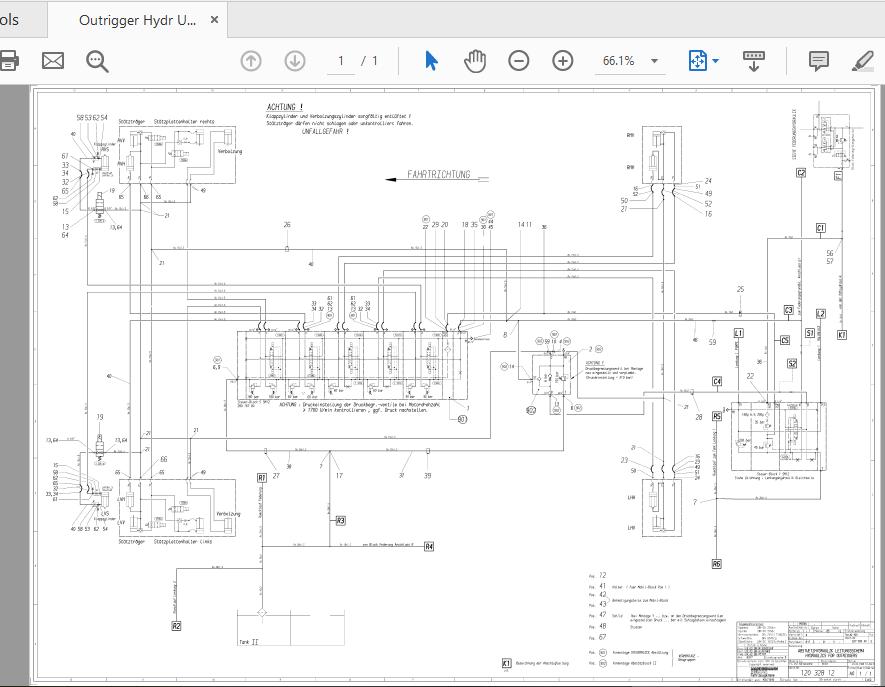Click the next page arrow button
This screenshot has height=687, width=885.
tap(293, 60)
